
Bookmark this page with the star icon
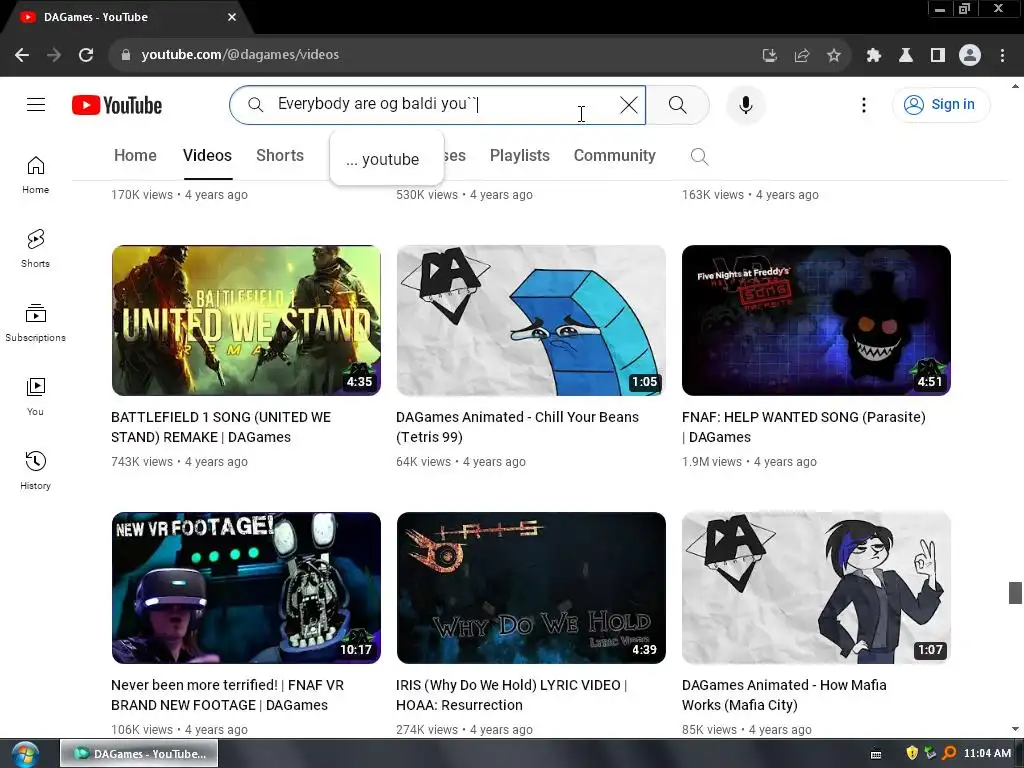click(x=833, y=56)
